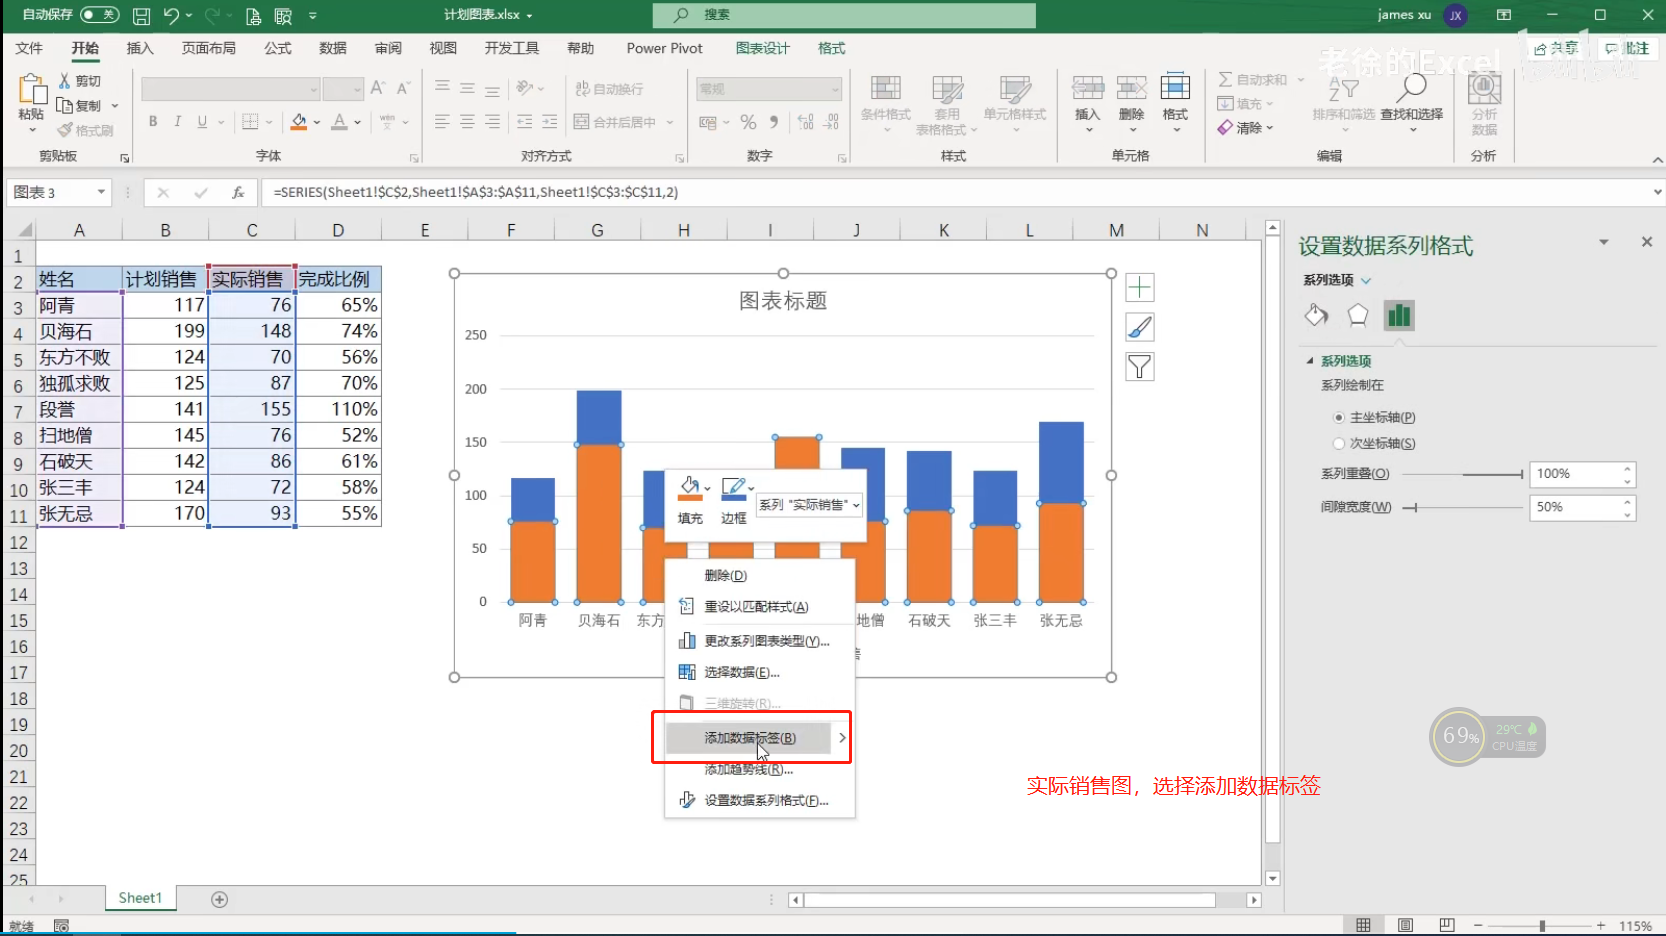1666x936 pixels.
Task: Open the Name Box dropdown arrow
Action: [101, 192]
